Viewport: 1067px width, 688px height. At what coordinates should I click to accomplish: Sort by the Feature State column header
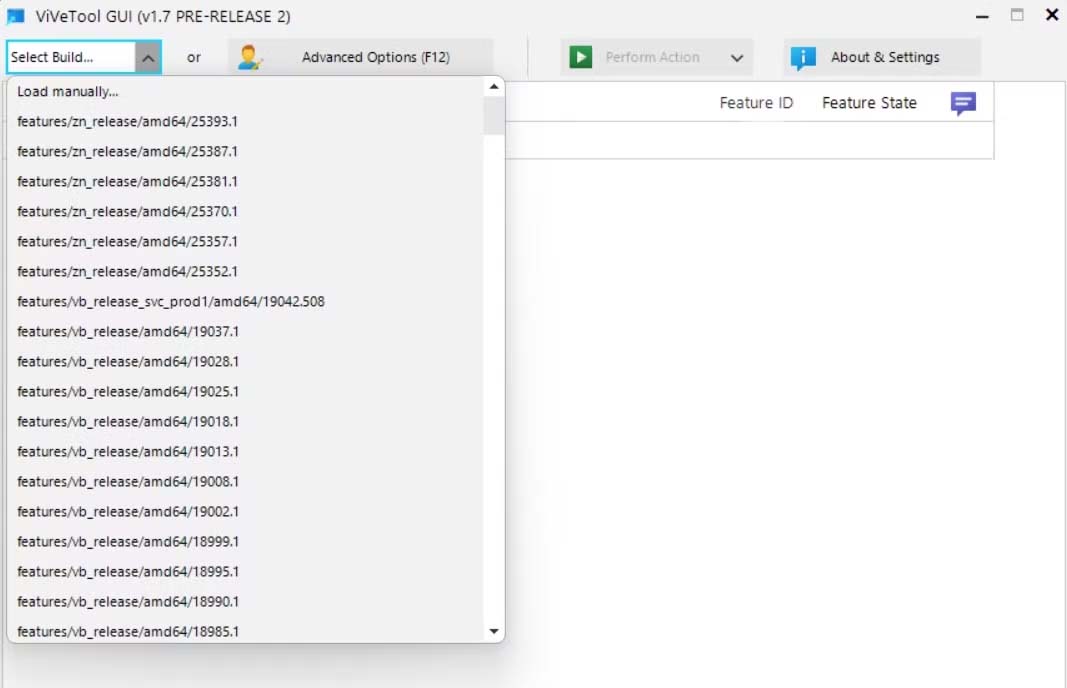tap(869, 103)
